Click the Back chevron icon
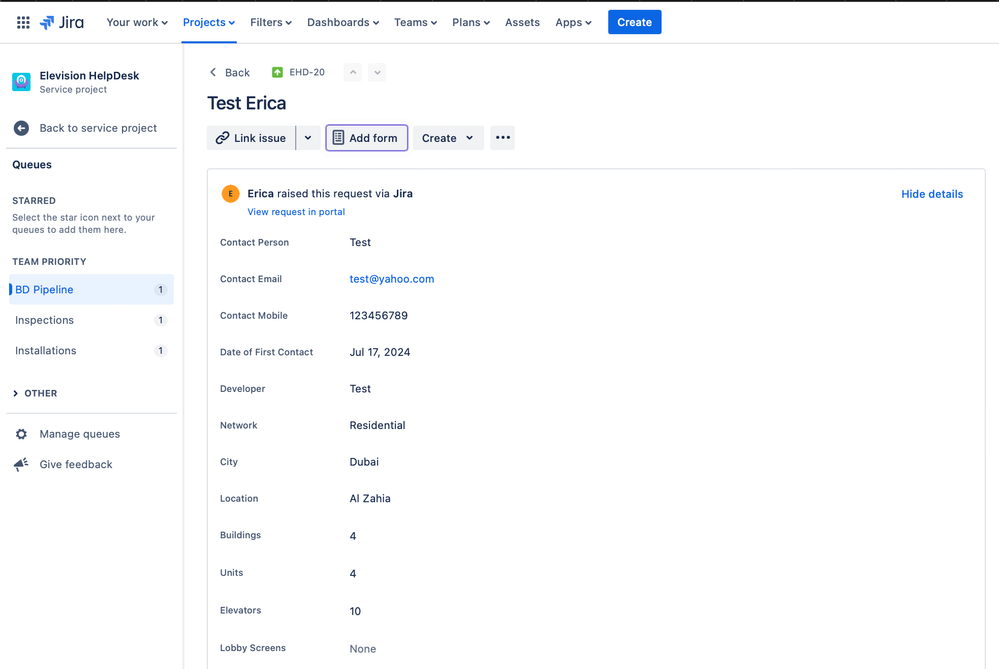Screen dimensions: 999x669 coord(213,73)
